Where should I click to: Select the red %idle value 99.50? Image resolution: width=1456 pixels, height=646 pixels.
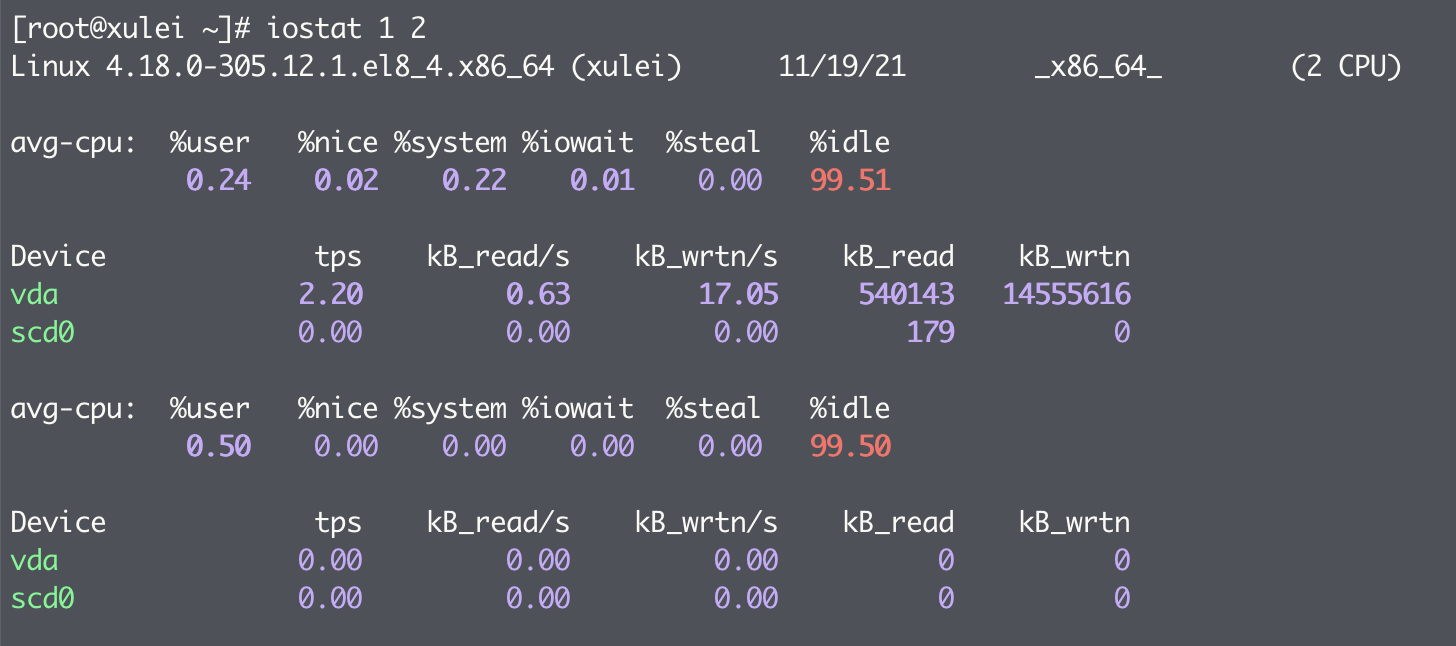(850, 447)
